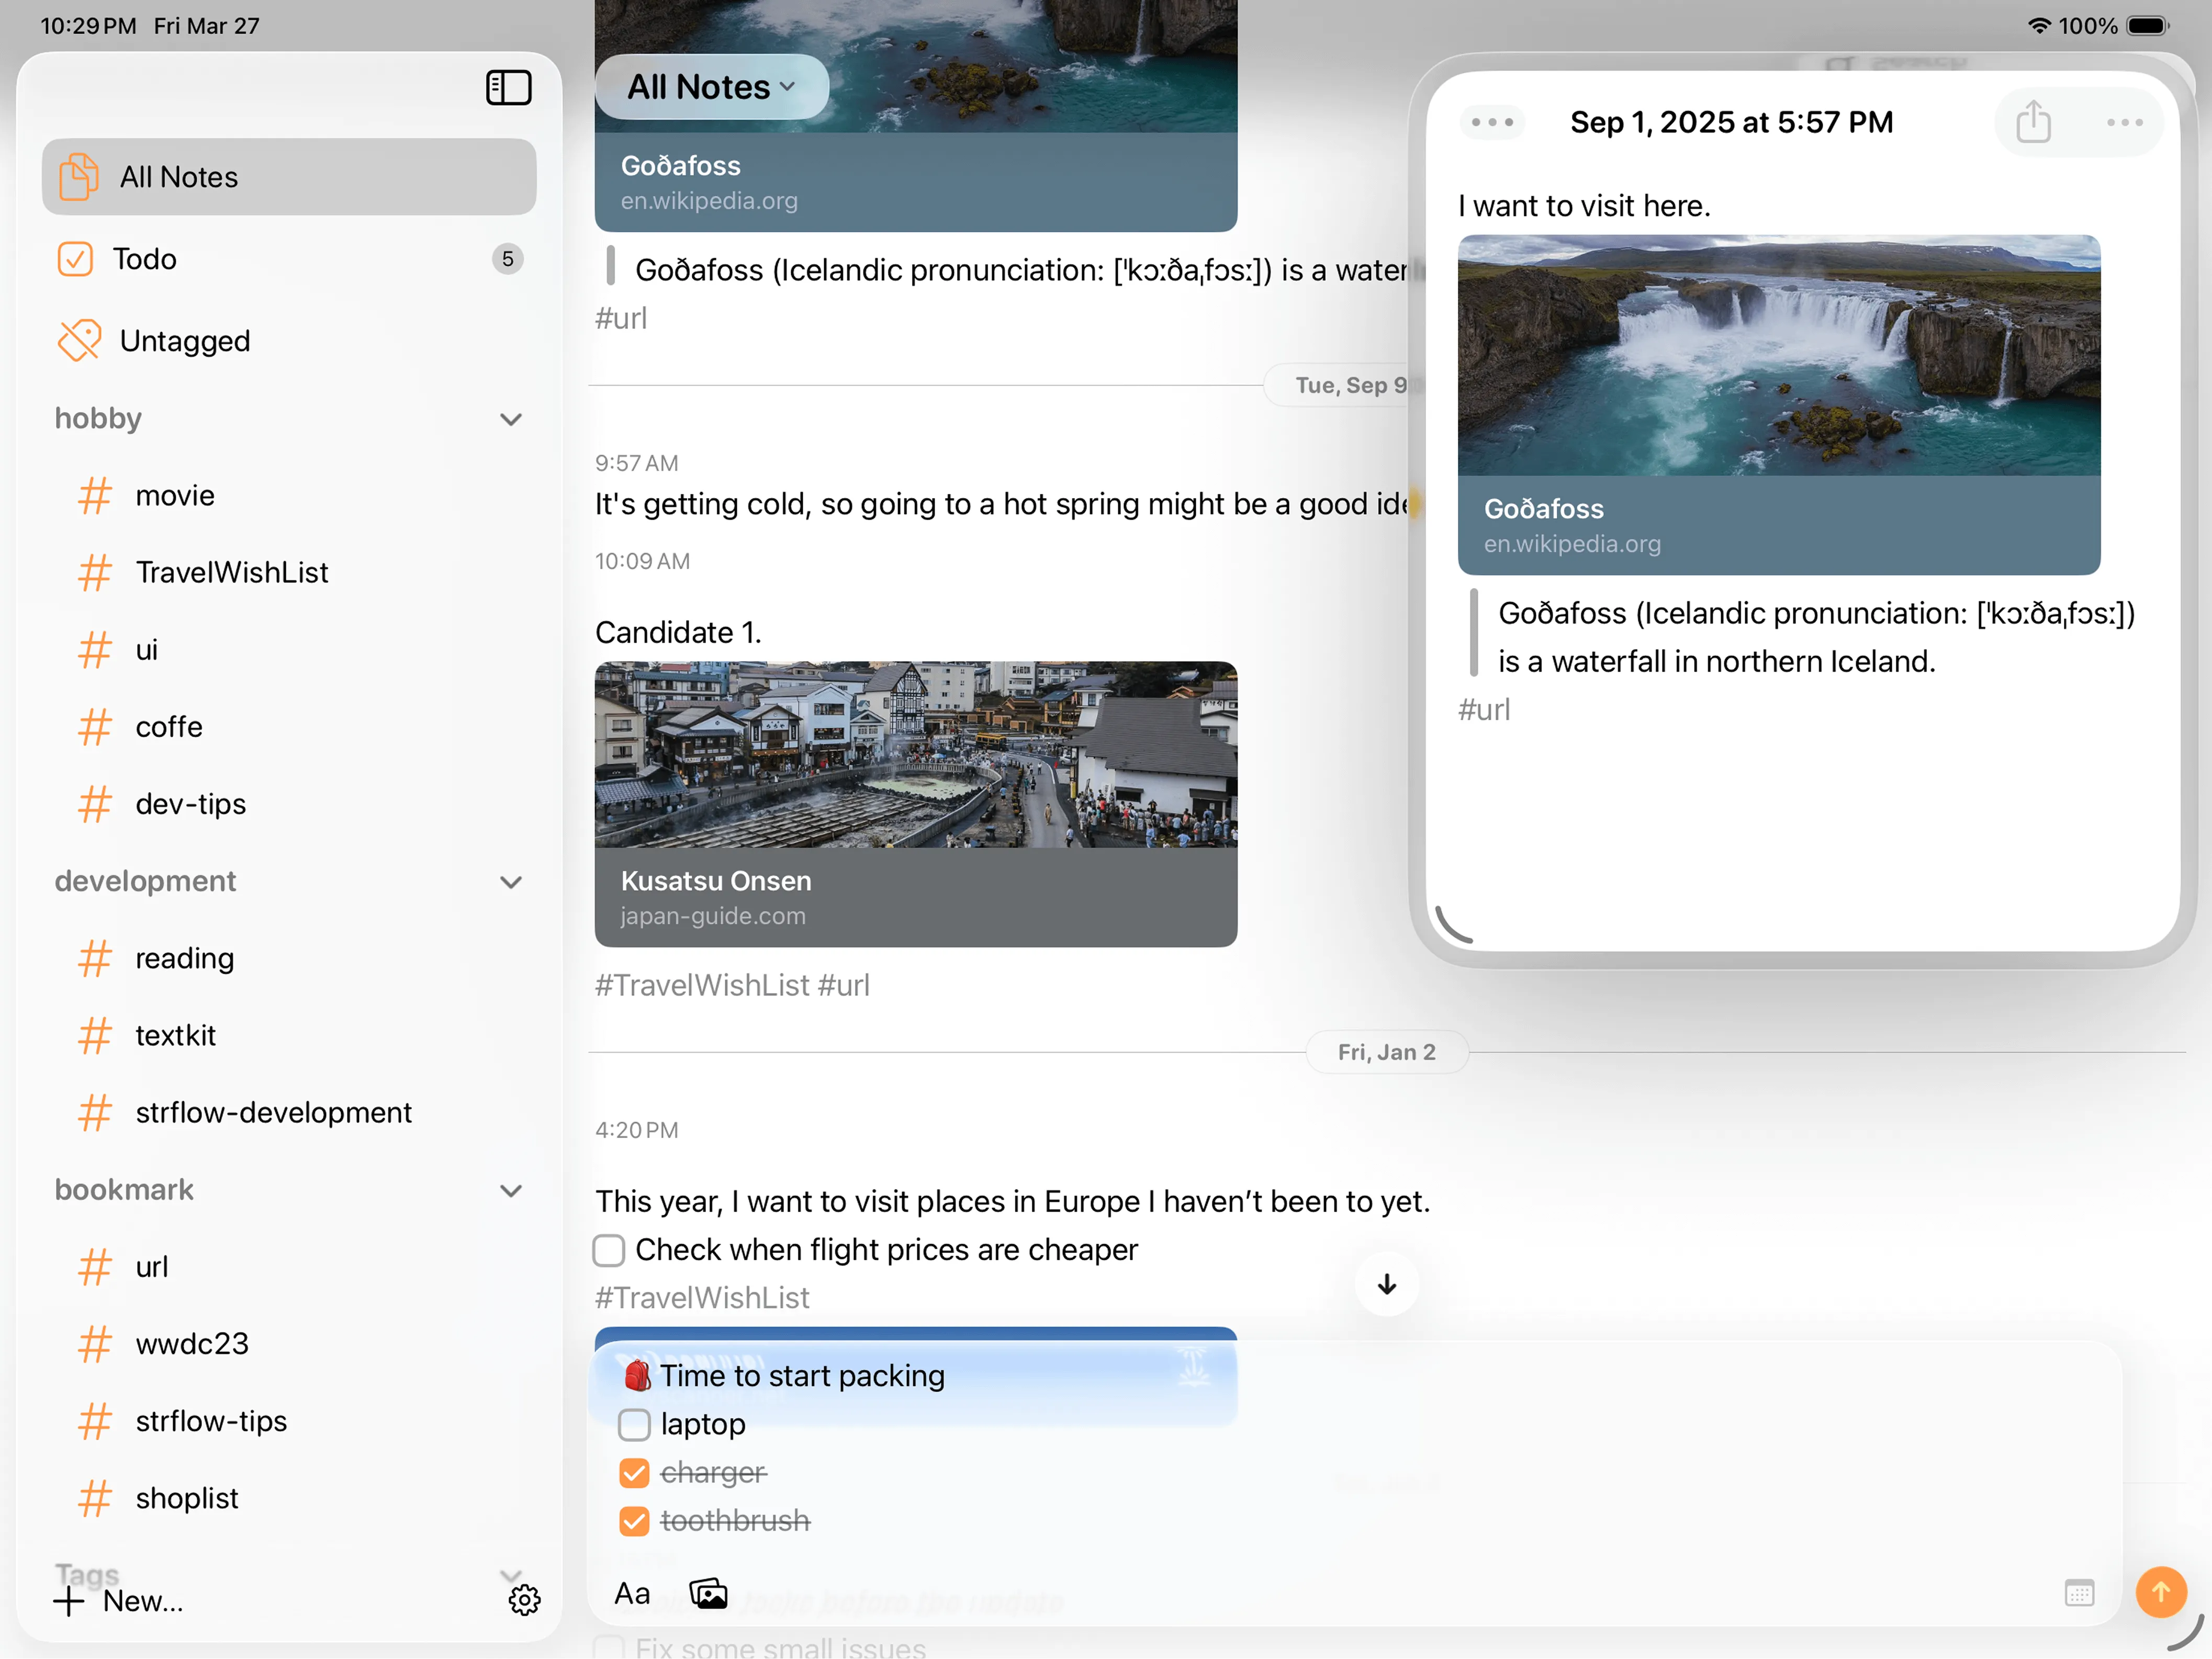Image resolution: width=2212 pixels, height=1659 pixels.
Task: Tap the Goðafoss waterfall photo in popup
Action: point(1779,355)
